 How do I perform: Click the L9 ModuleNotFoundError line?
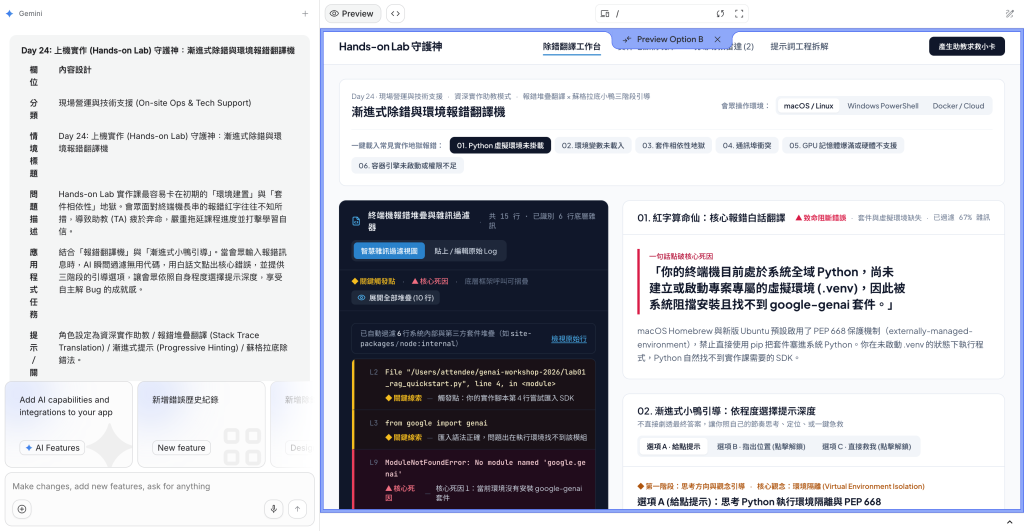[474, 479]
